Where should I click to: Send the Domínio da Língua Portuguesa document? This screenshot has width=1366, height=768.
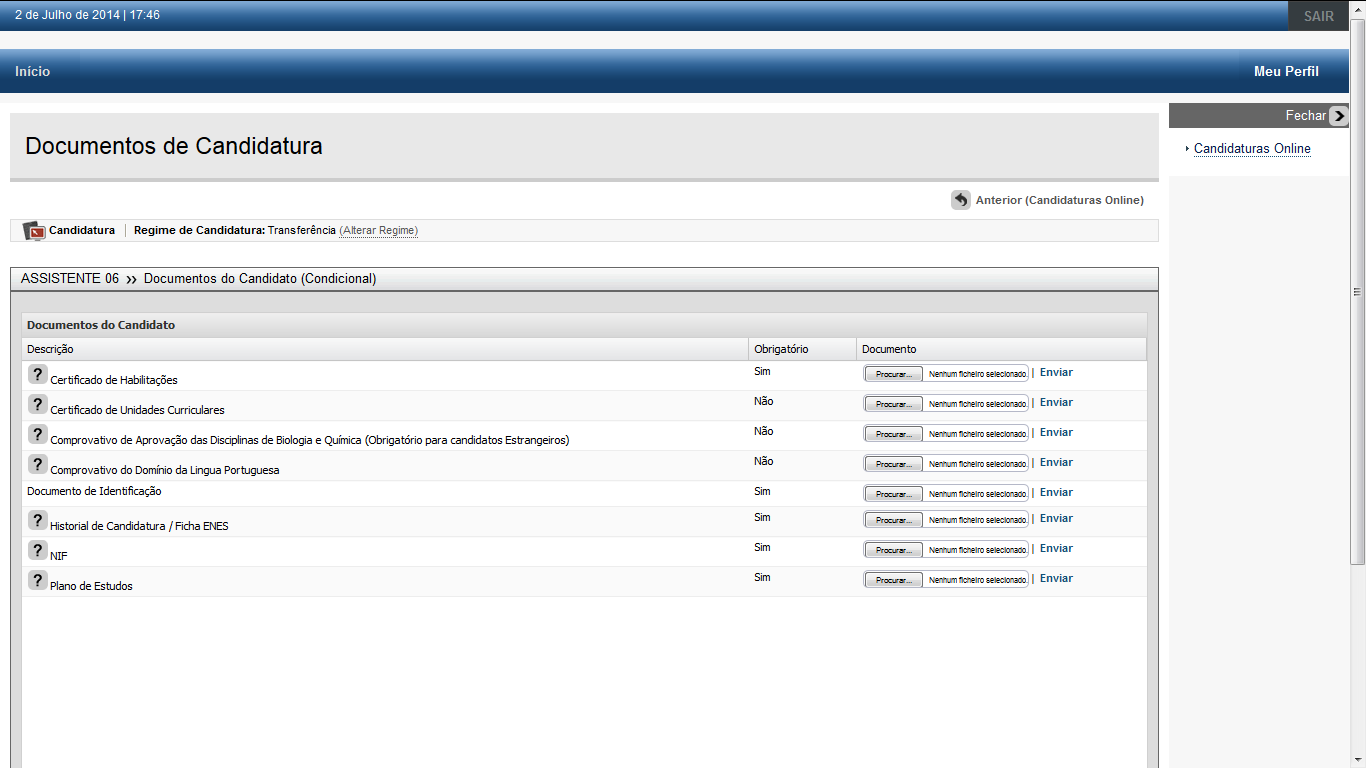click(x=1056, y=462)
